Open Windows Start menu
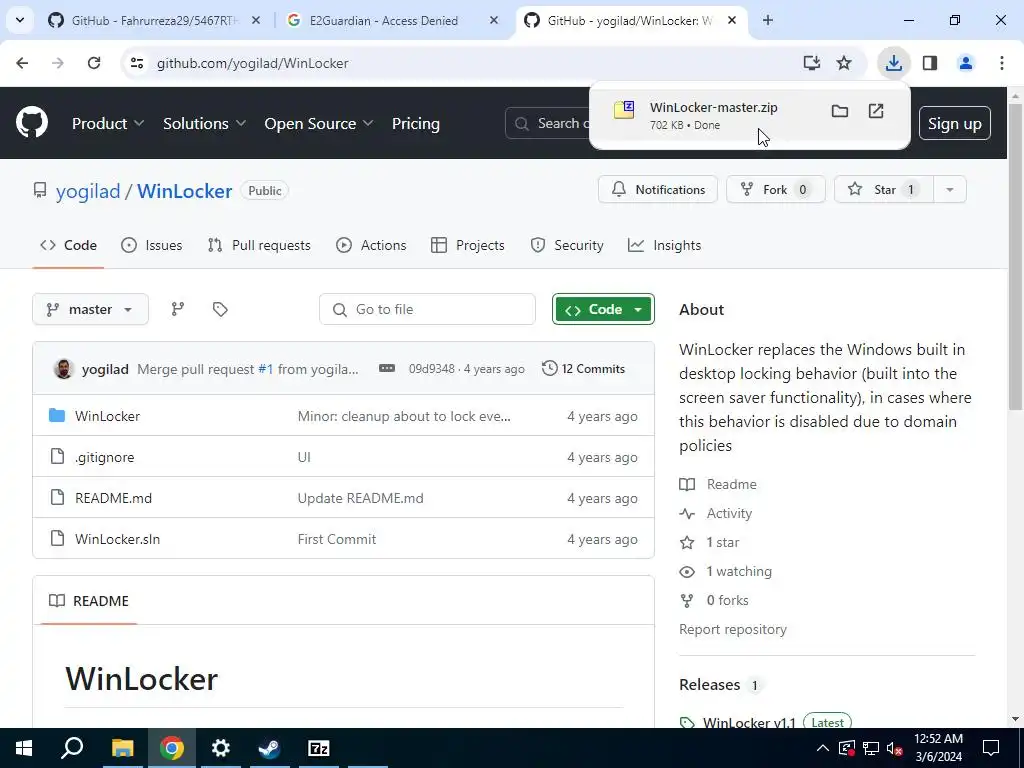The image size is (1024, 768). coord(24,748)
